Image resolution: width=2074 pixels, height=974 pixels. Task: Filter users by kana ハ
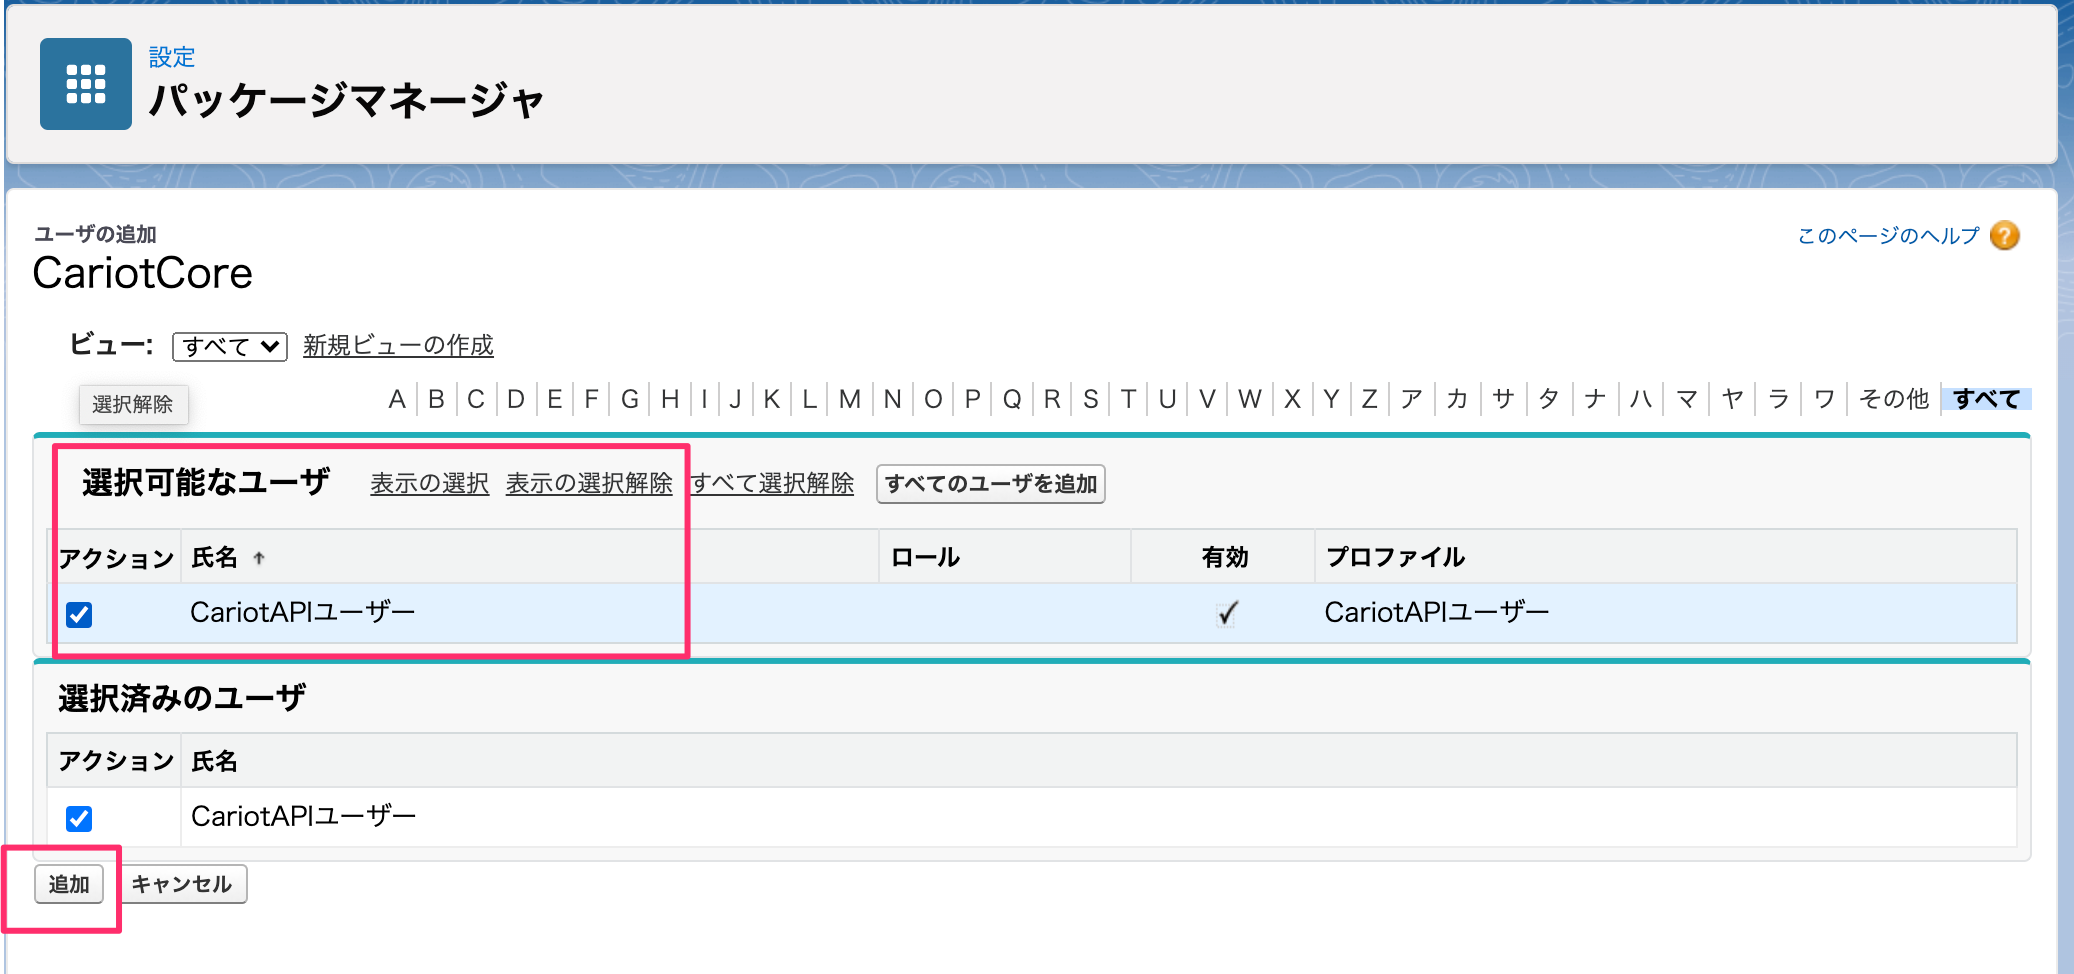pyautogui.click(x=1641, y=399)
